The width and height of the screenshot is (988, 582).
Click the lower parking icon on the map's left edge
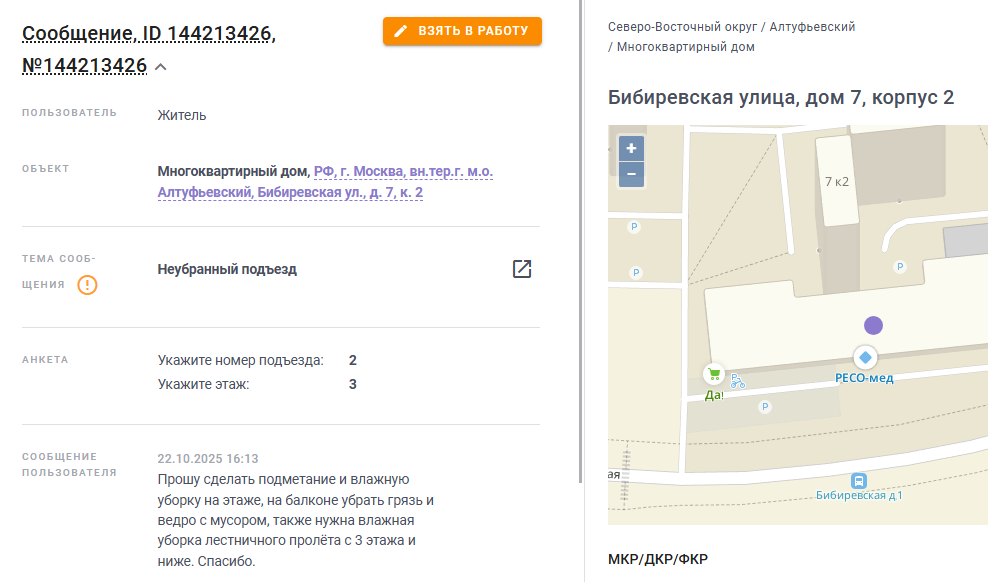[636, 273]
